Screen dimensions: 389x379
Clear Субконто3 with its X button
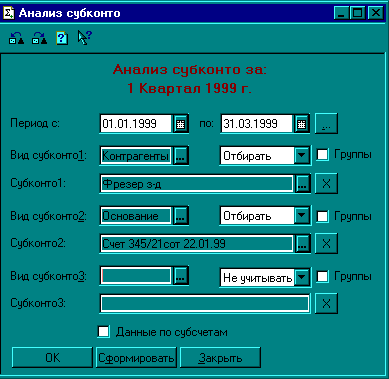pos(326,303)
